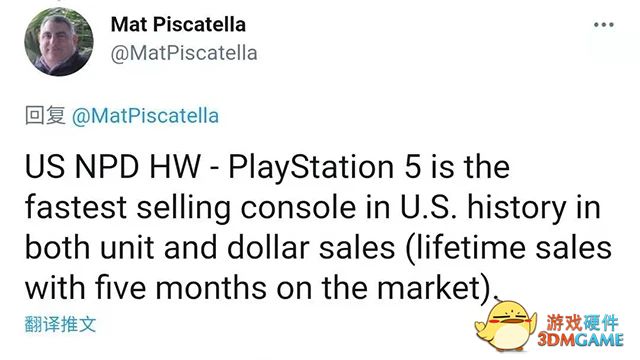The height and width of the screenshot is (360, 640).
Task: Open the three-dot more options menu
Action: click(604, 25)
